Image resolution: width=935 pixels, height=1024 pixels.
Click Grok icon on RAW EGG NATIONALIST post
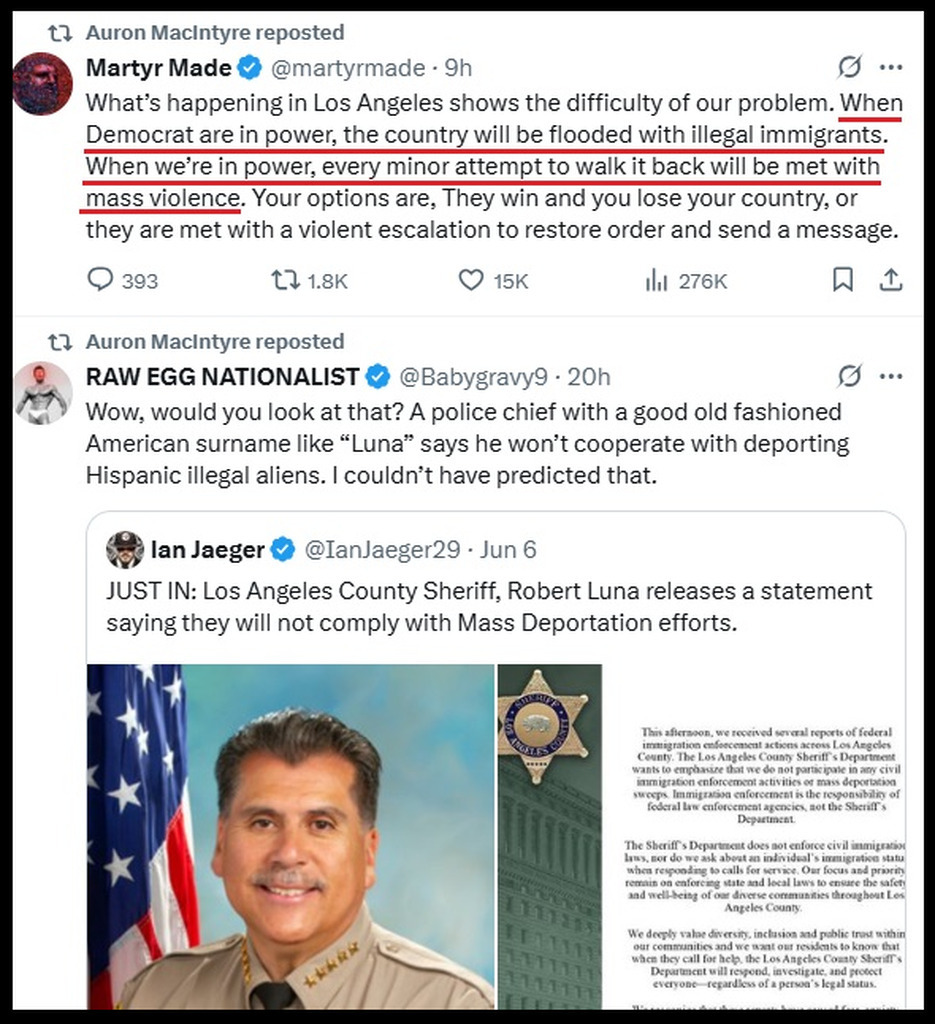[x=849, y=377]
